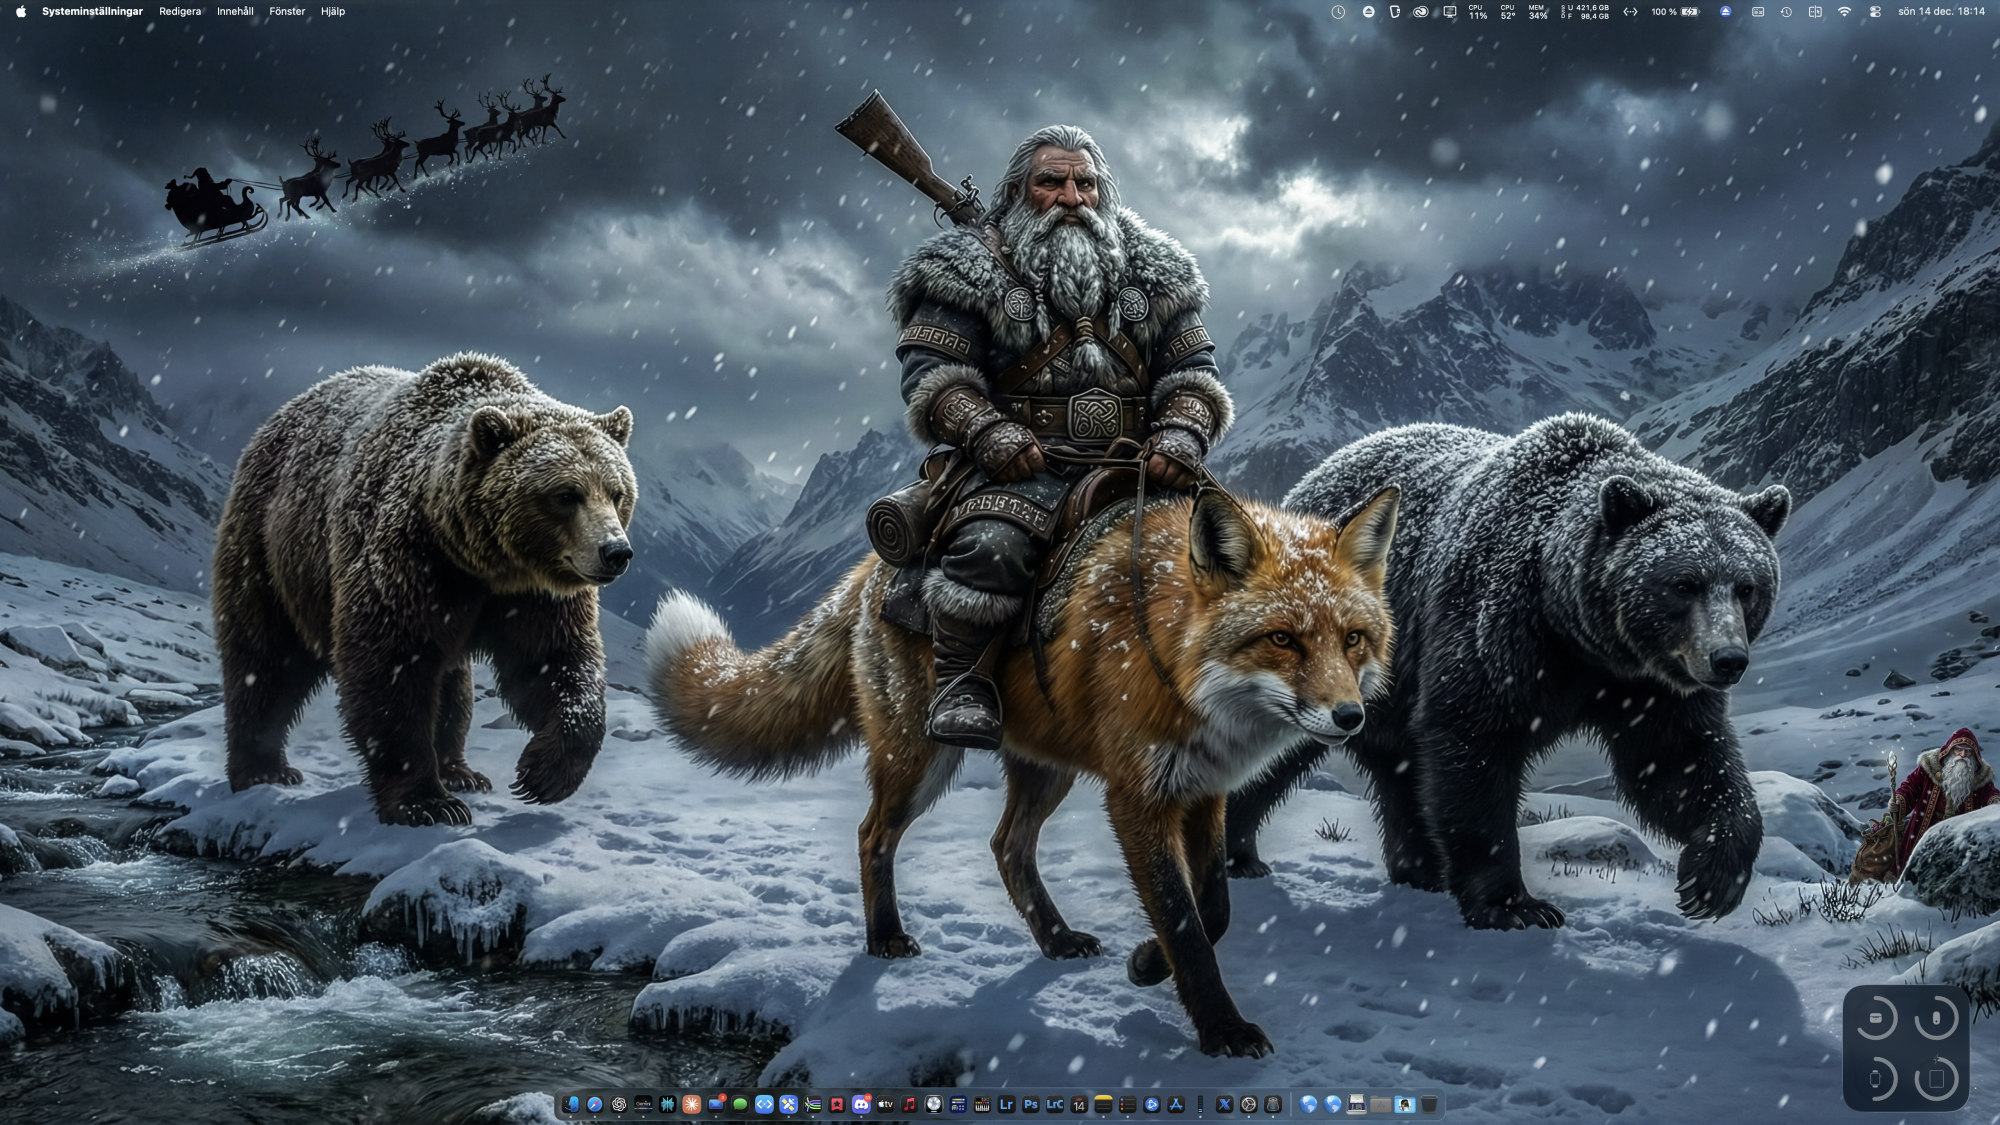The height and width of the screenshot is (1125, 2000).
Task: Open Finder from the Dock
Action: [570, 1104]
